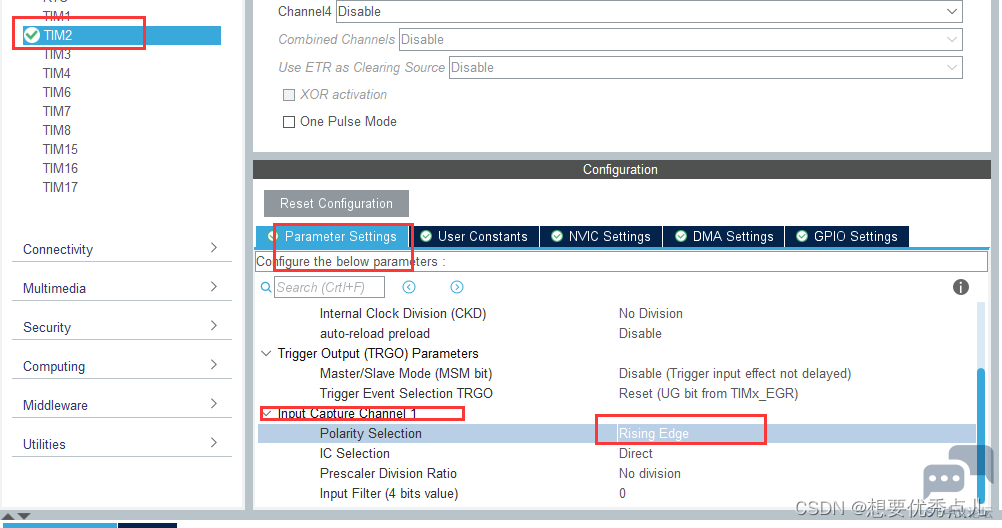1002x528 pixels.
Task: Open the chat bubble icon
Action: pos(943,479)
